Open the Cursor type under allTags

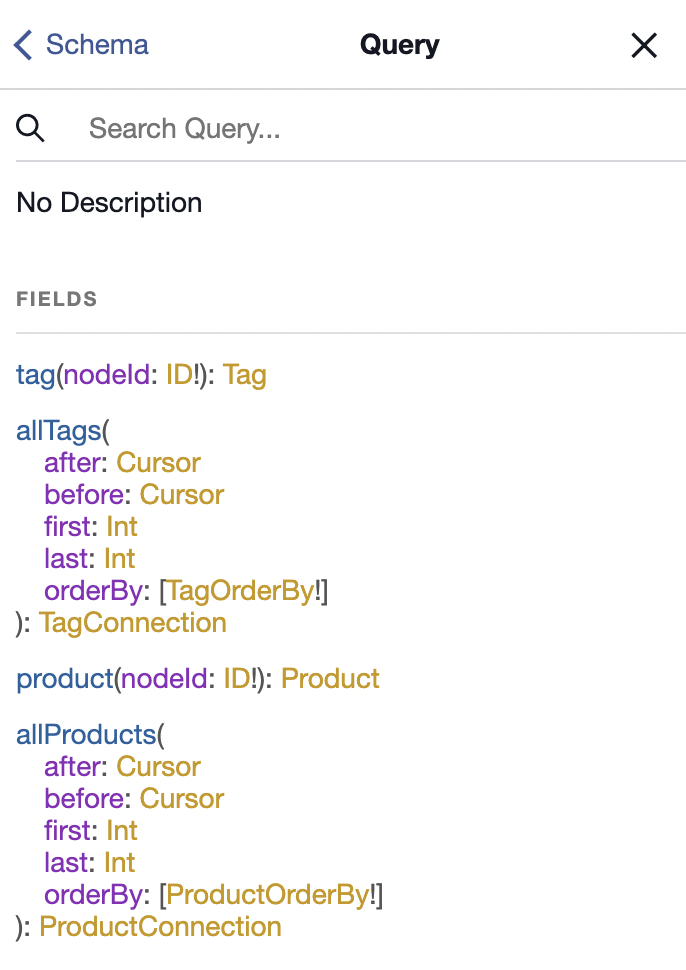coord(158,462)
